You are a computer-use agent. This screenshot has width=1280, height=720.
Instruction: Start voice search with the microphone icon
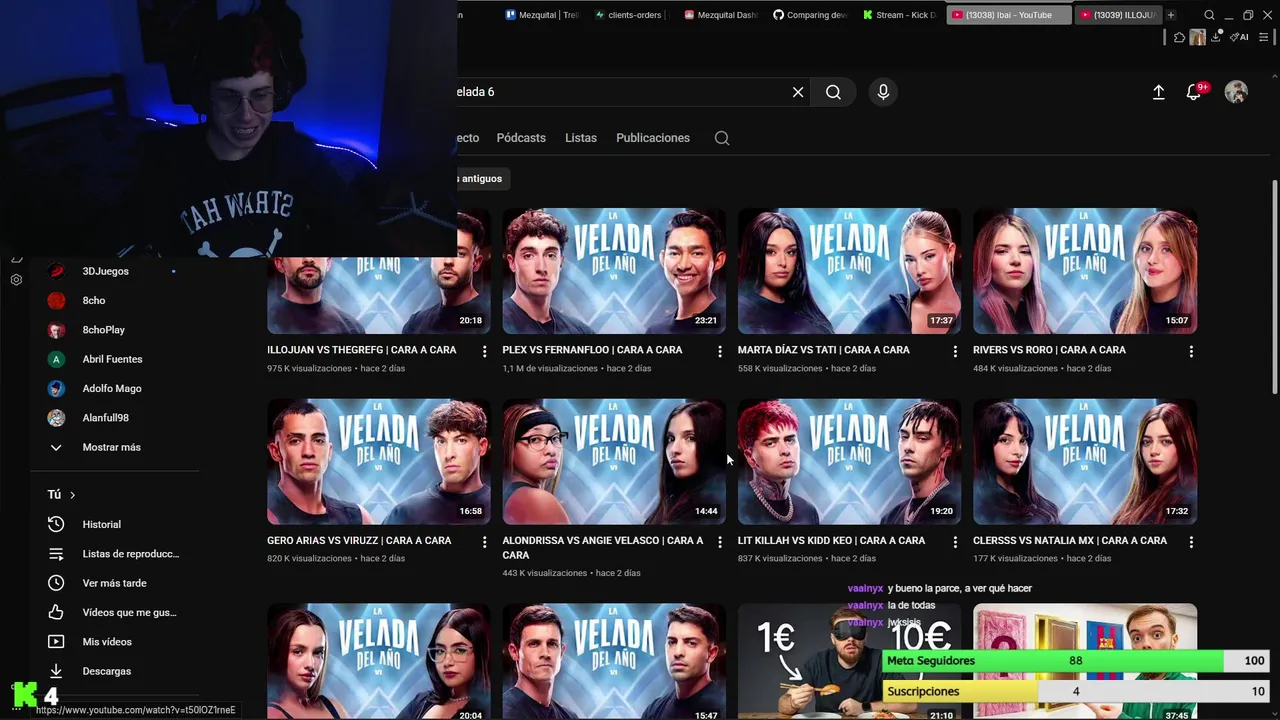click(883, 92)
